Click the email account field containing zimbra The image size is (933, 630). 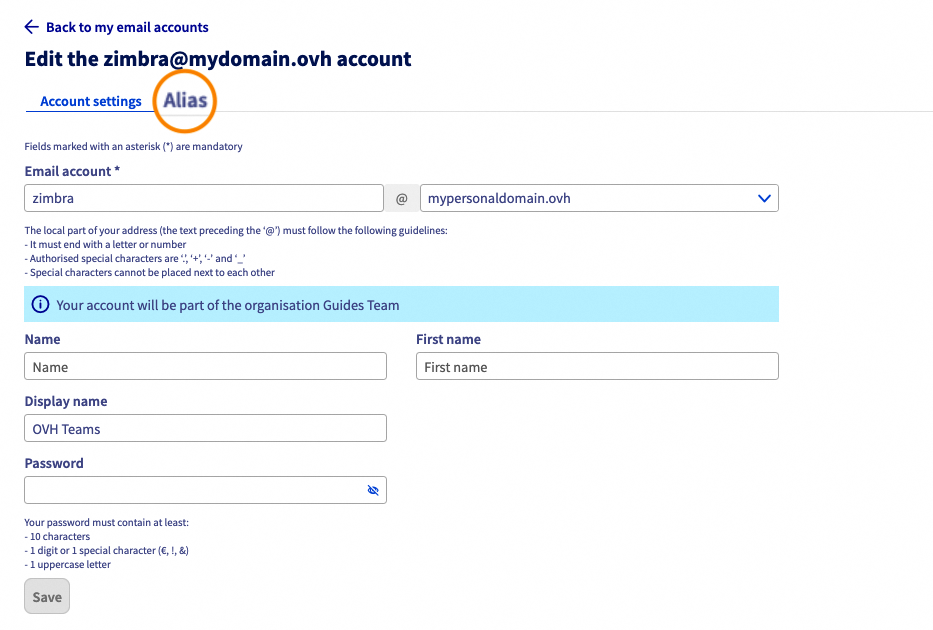tap(204, 198)
